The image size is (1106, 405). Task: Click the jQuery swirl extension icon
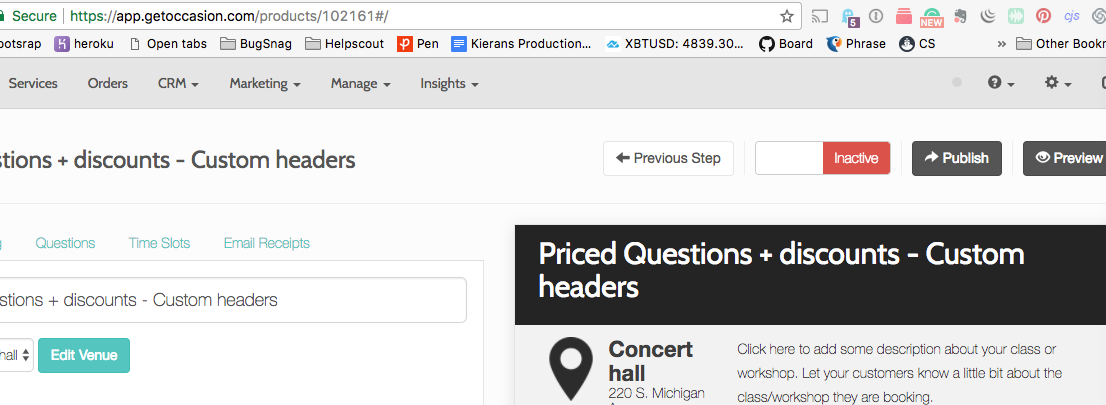[x=988, y=16]
